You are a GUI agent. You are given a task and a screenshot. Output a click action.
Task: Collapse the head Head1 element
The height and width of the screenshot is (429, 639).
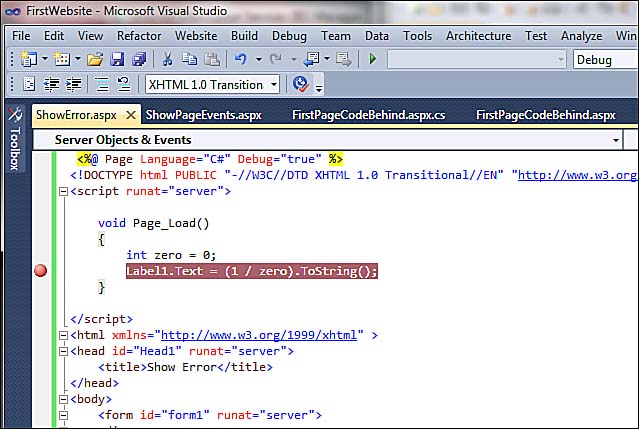pos(63,351)
